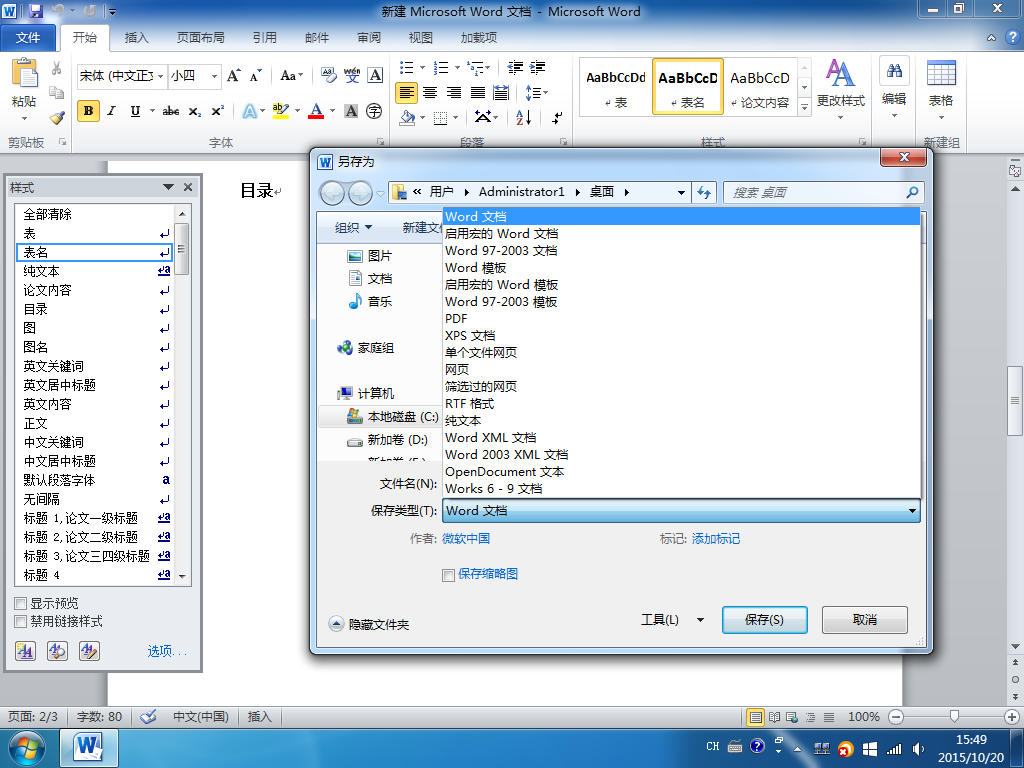Check the Save Thumbnail checkbox

tap(448, 575)
